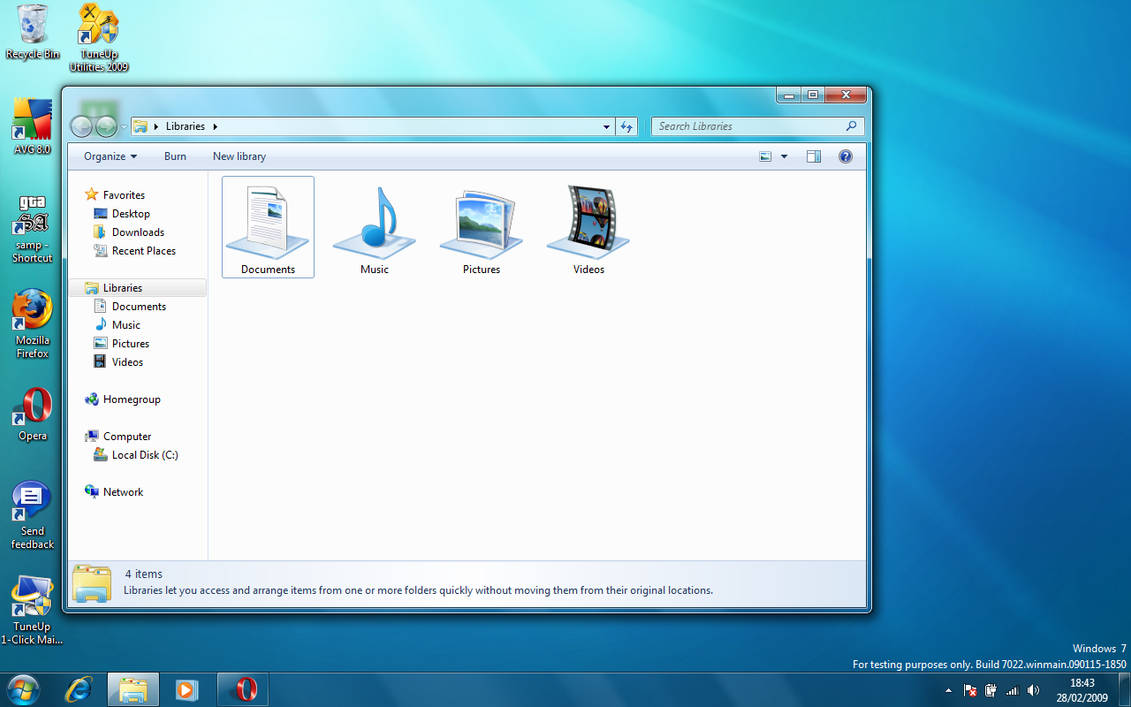This screenshot has width=1131, height=707.
Task: Open Opera desktop shortcut
Action: click(x=32, y=414)
